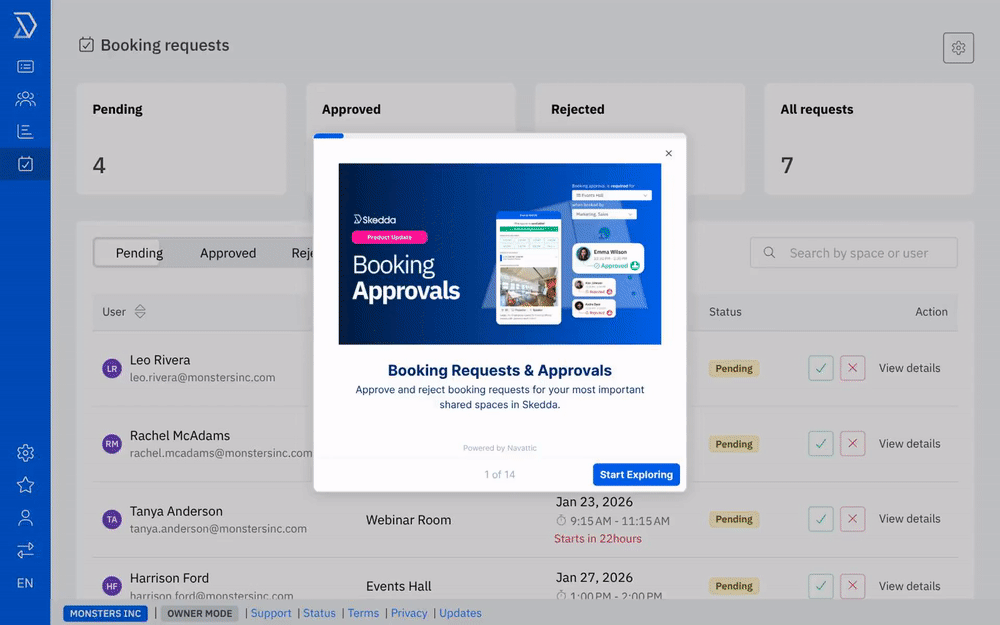Click the Powered by Navattic text
1000x625 pixels.
[x=499, y=448]
